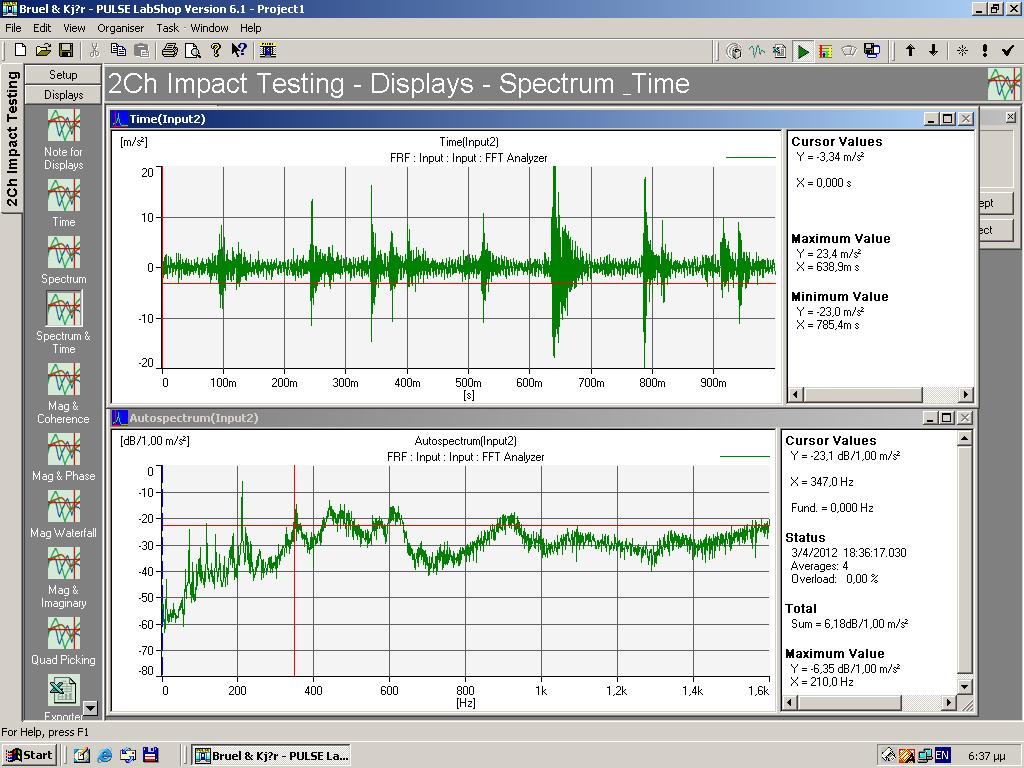Create a new project with New icon
The image size is (1024, 768).
20,50
